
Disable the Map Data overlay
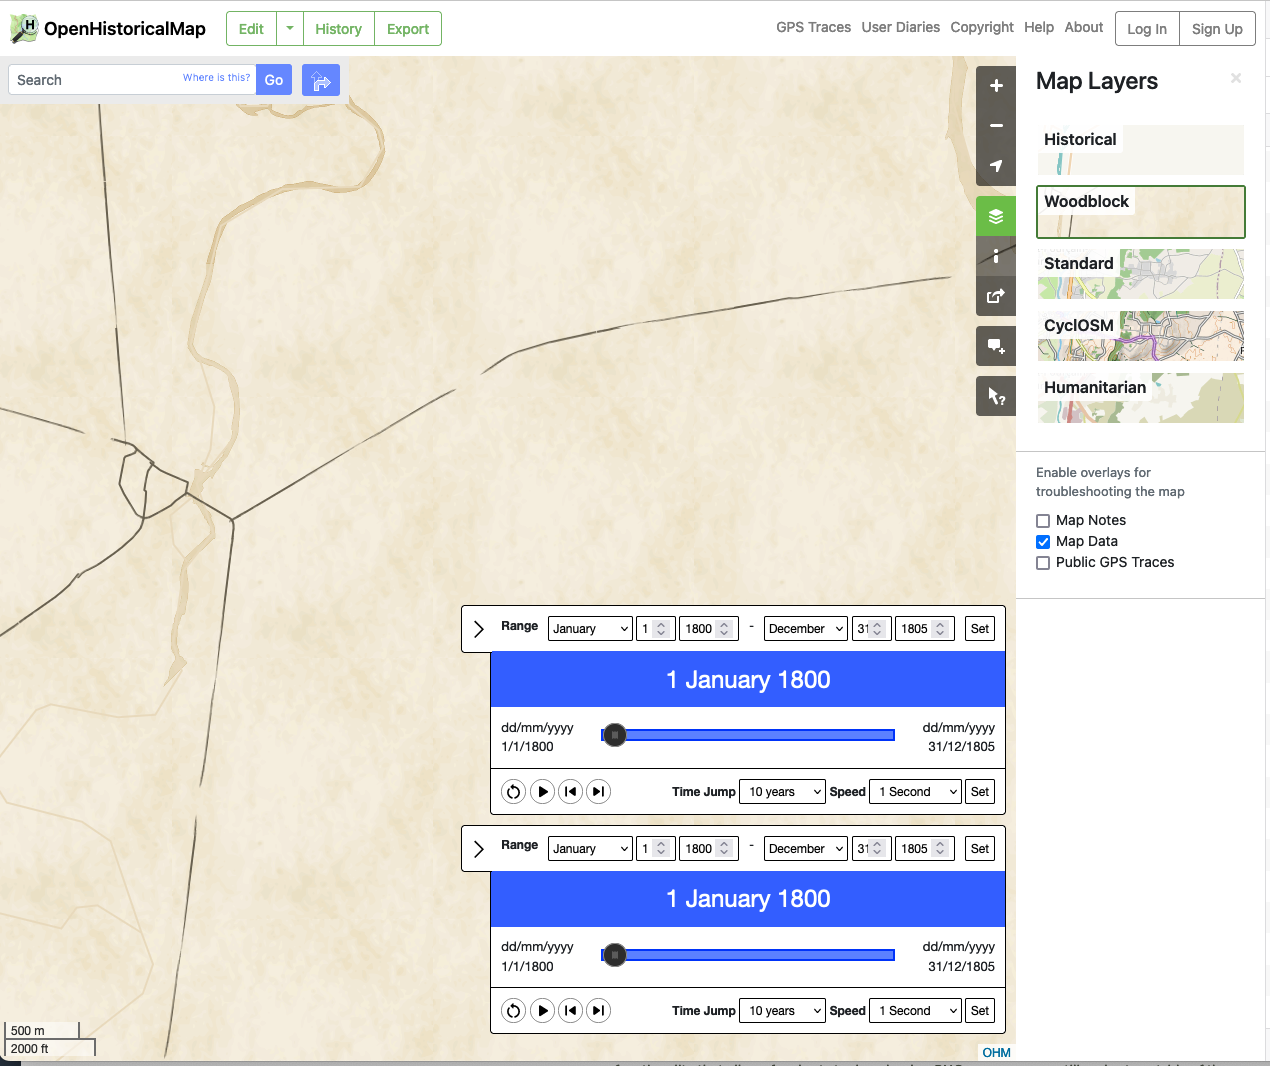(1043, 541)
